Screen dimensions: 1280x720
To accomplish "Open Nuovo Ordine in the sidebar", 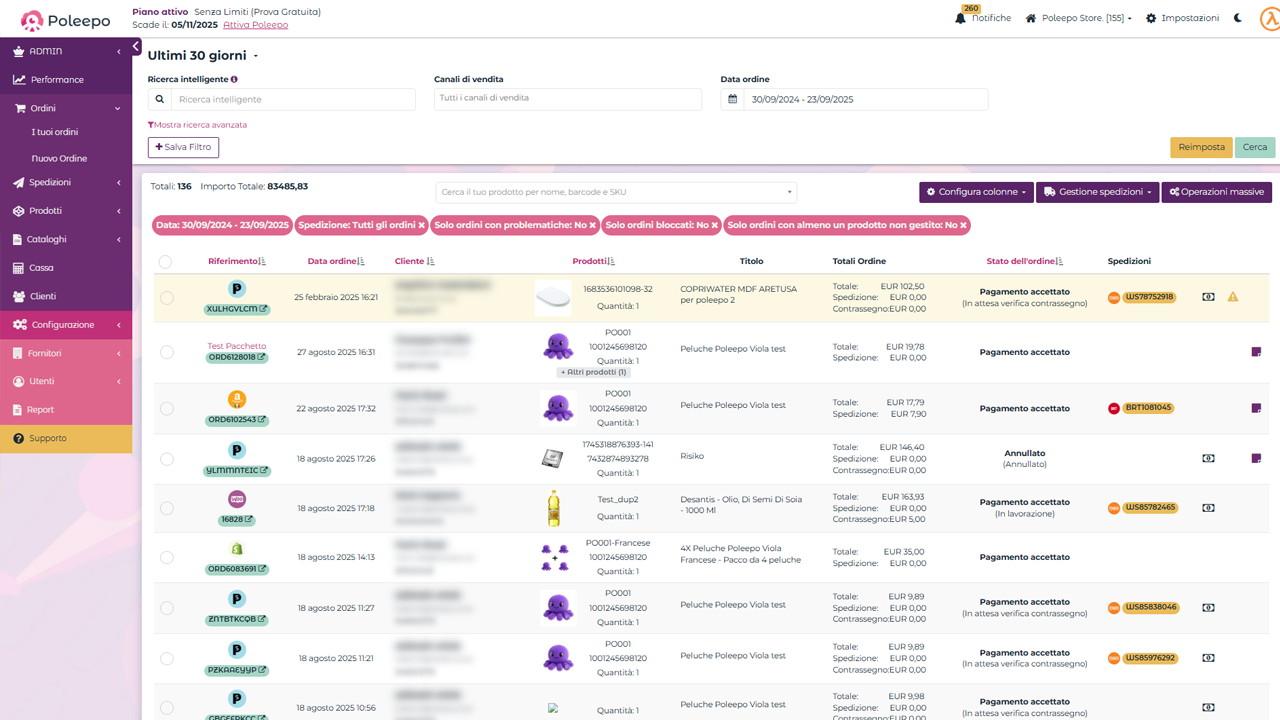I will pos(59,159).
